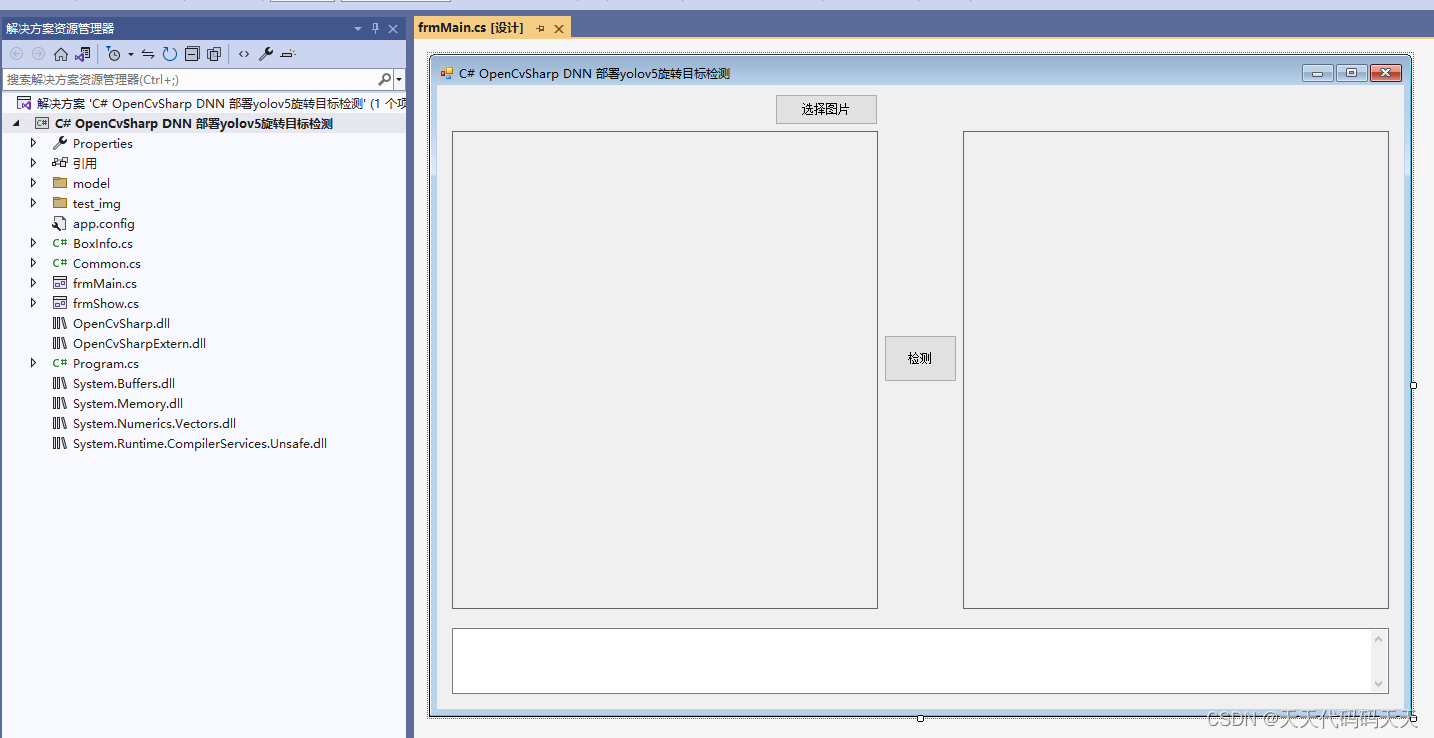Switch views with the Visual Studio solution icon
1434x738 pixels.
pyautogui.click(x=83, y=54)
